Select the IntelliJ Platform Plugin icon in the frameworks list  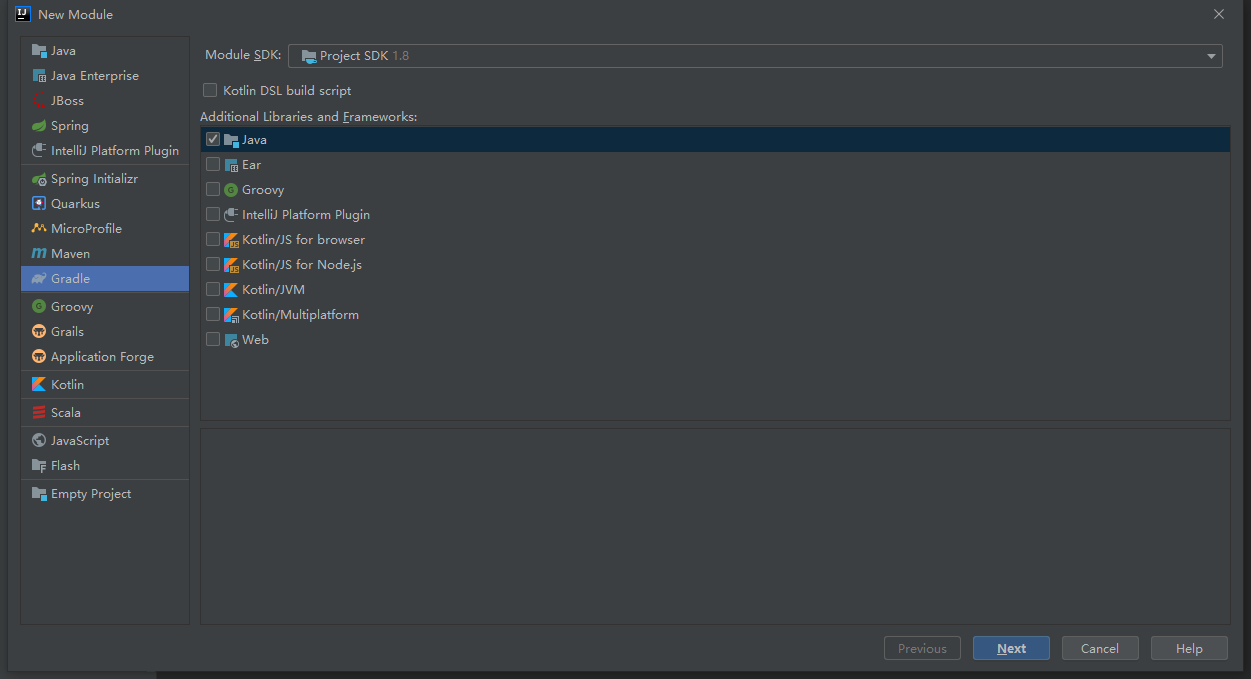click(x=231, y=215)
